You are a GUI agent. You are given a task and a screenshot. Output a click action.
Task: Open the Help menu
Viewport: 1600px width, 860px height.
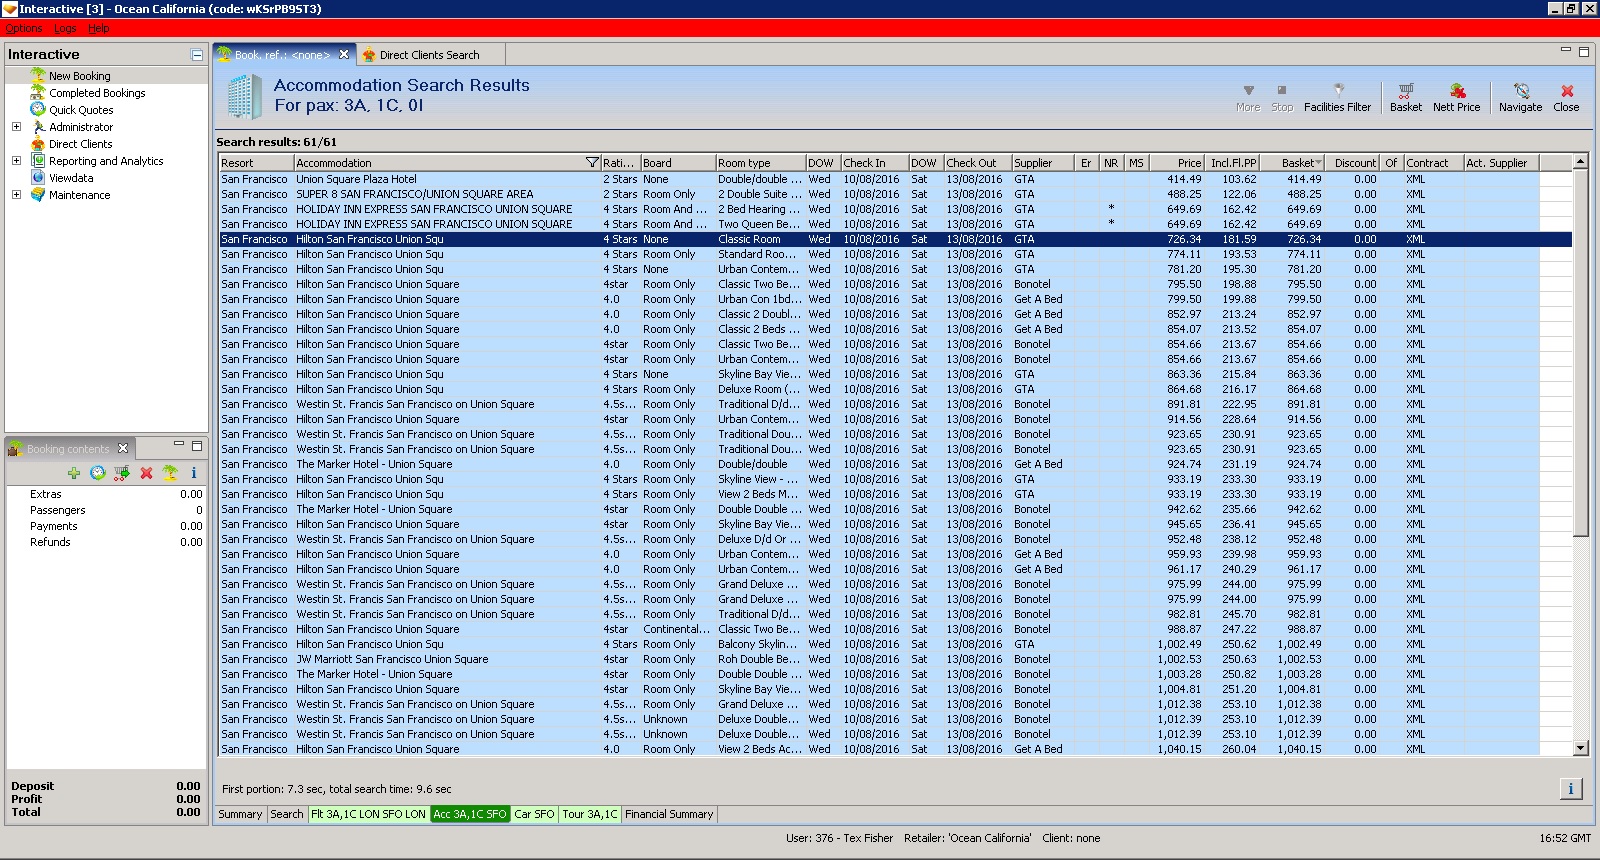(98, 28)
